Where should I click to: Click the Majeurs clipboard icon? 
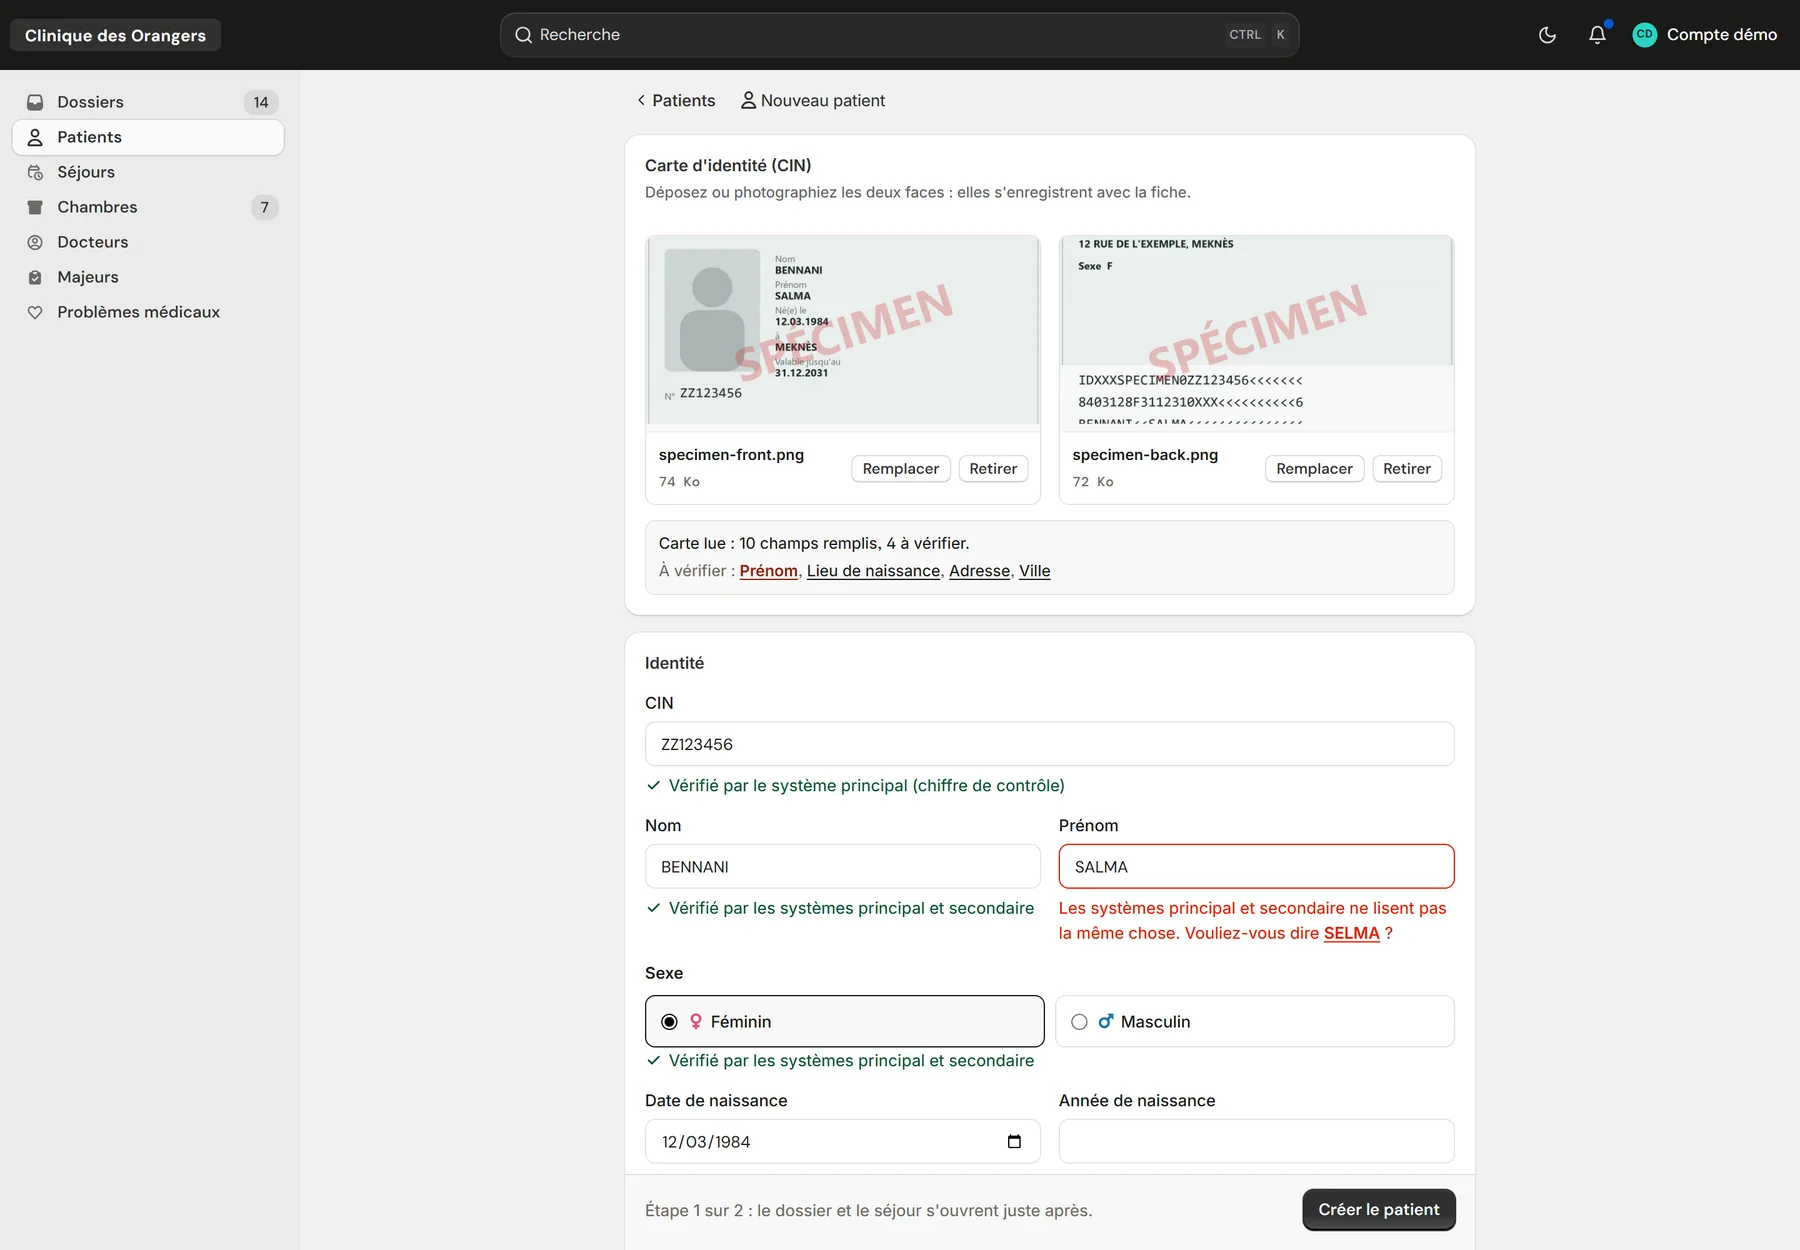click(x=35, y=277)
